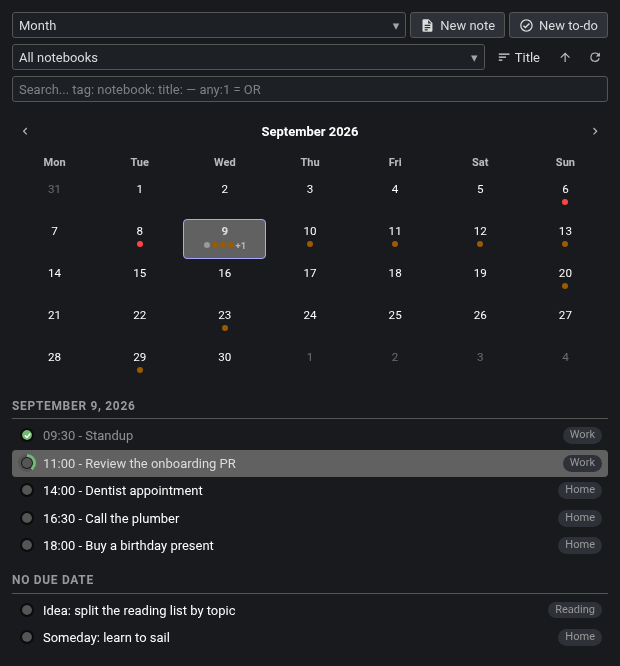Image resolution: width=620 pixels, height=666 pixels.
Task: Click Work tag on Standup row
Action: (582, 435)
